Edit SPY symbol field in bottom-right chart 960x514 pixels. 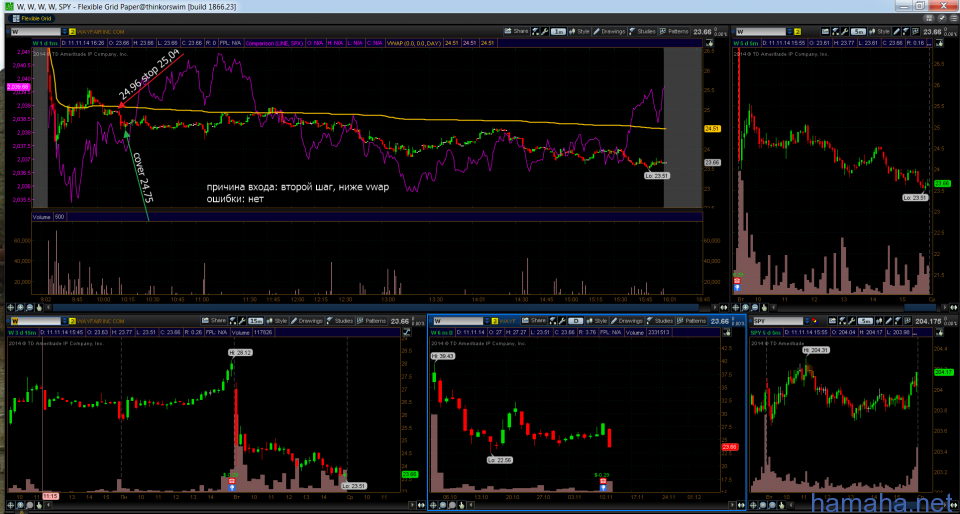tap(778, 321)
